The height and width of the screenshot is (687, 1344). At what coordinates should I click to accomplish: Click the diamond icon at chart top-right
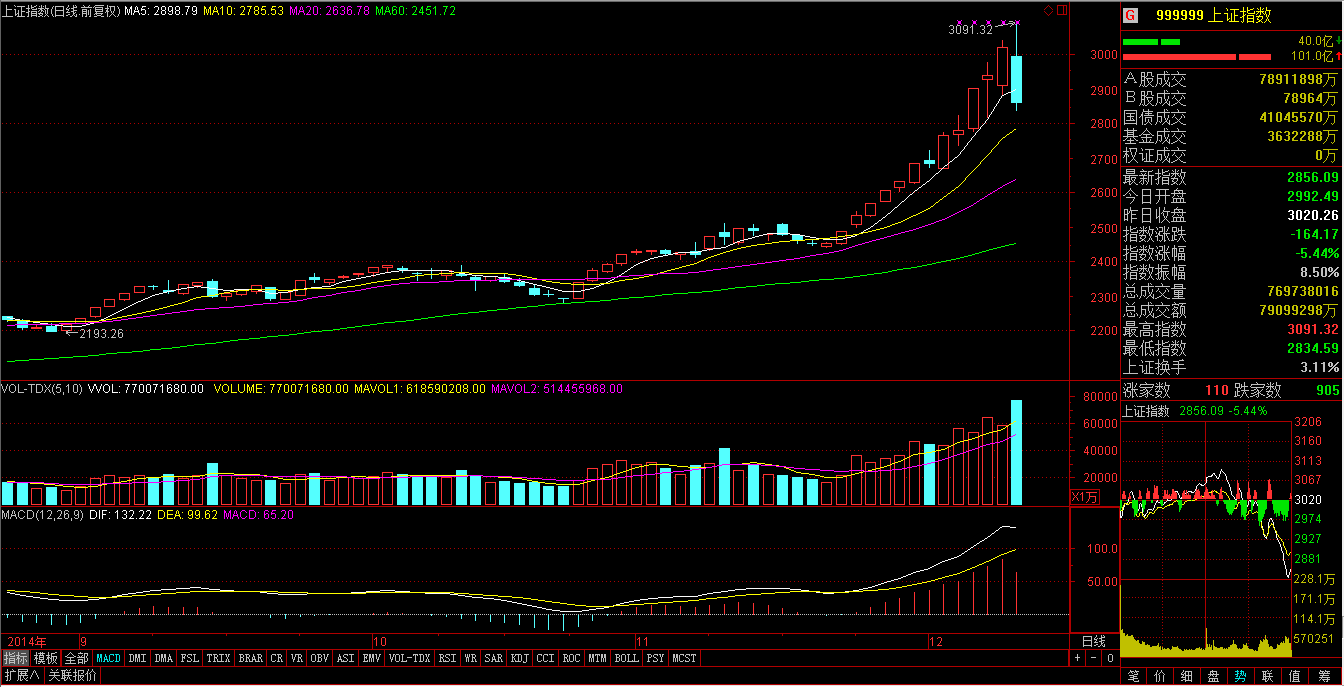pyautogui.click(x=1048, y=10)
